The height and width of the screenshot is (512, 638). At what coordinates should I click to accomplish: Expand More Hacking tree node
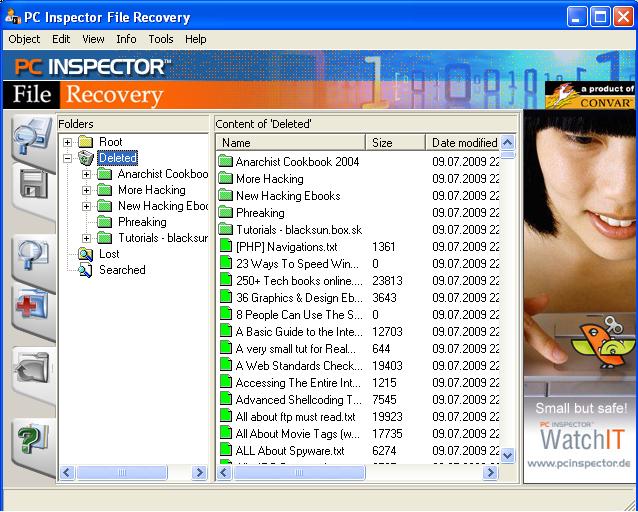pyautogui.click(x=86, y=190)
